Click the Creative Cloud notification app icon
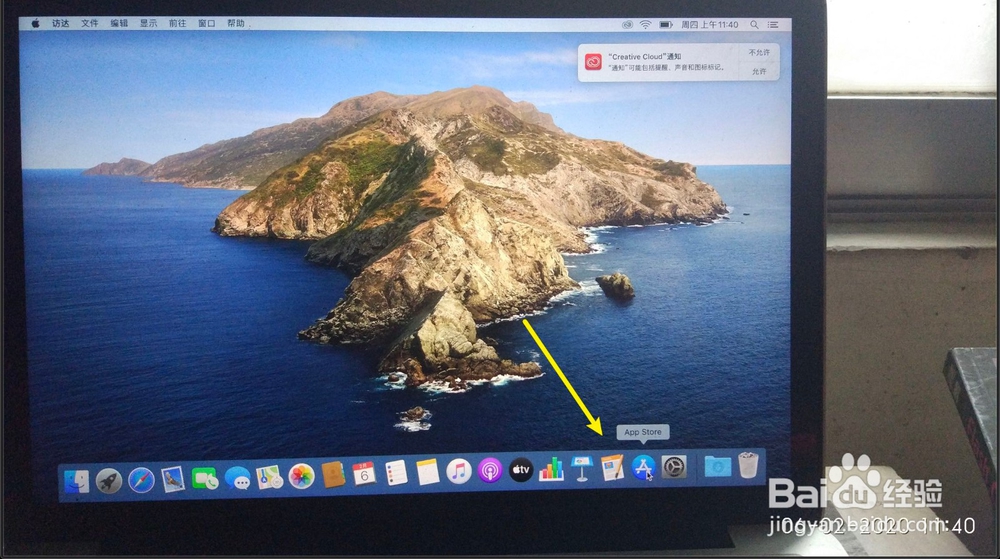 [593, 62]
